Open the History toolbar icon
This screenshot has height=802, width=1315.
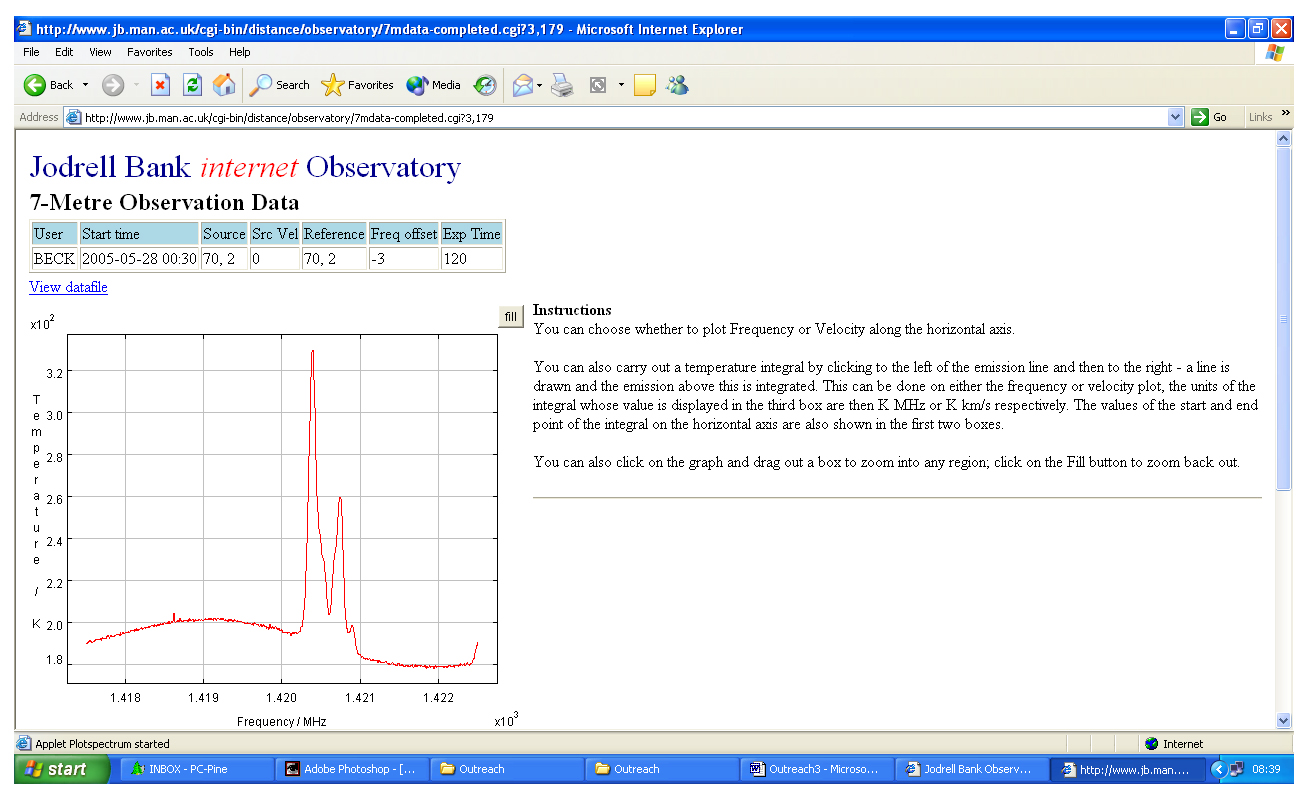point(485,85)
